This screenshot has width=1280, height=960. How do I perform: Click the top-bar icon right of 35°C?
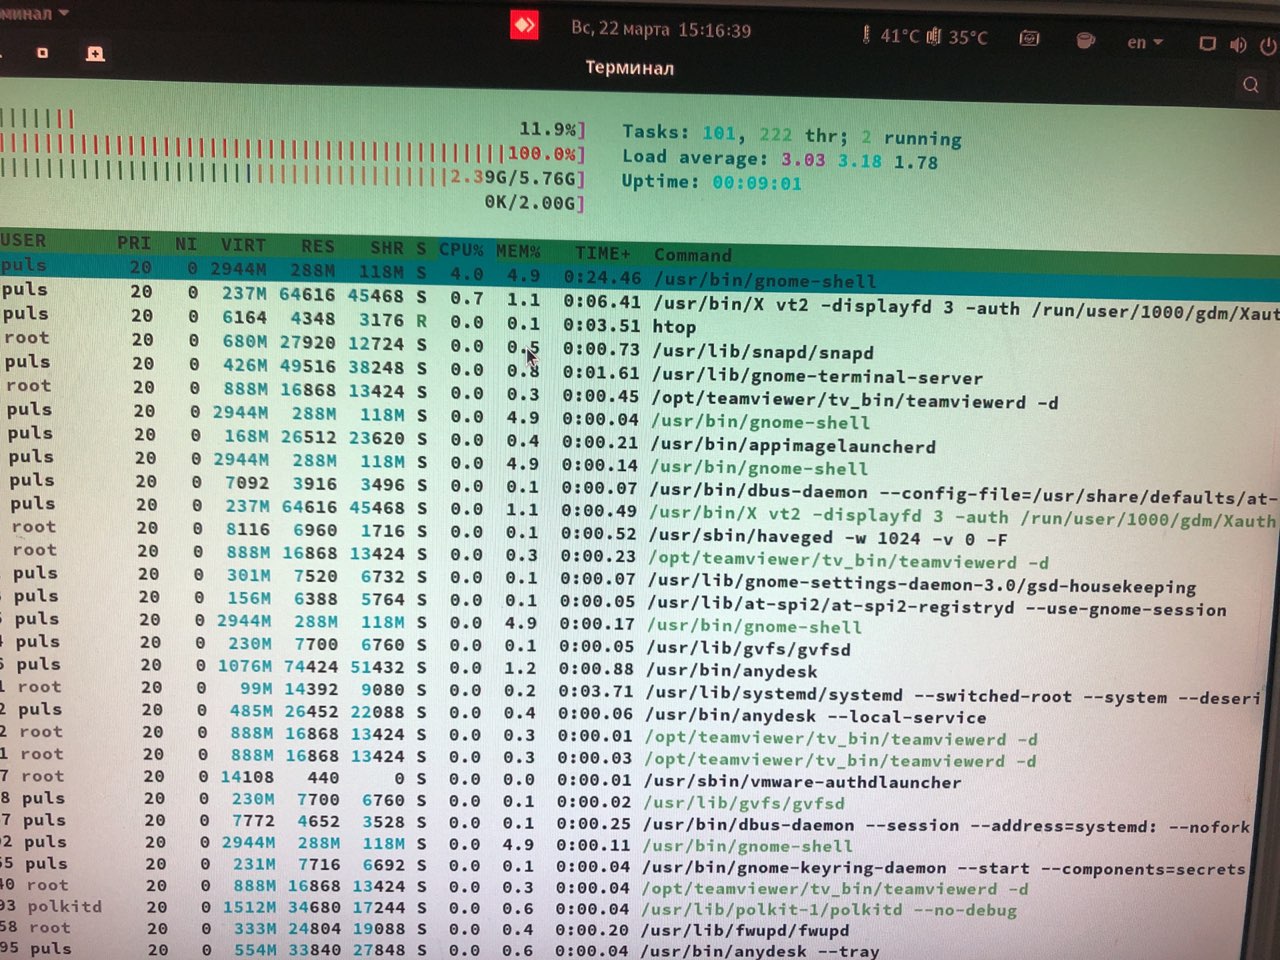click(x=1029, y=38)
